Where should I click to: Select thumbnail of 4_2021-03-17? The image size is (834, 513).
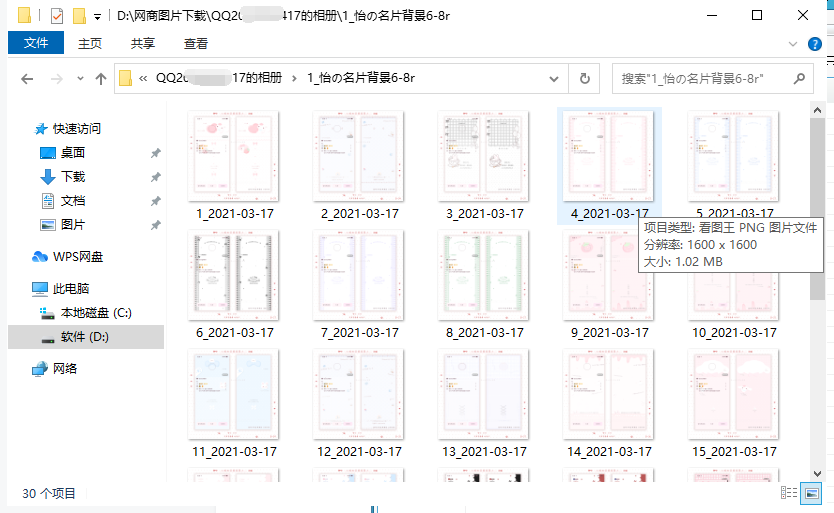(x=608, y=156)
